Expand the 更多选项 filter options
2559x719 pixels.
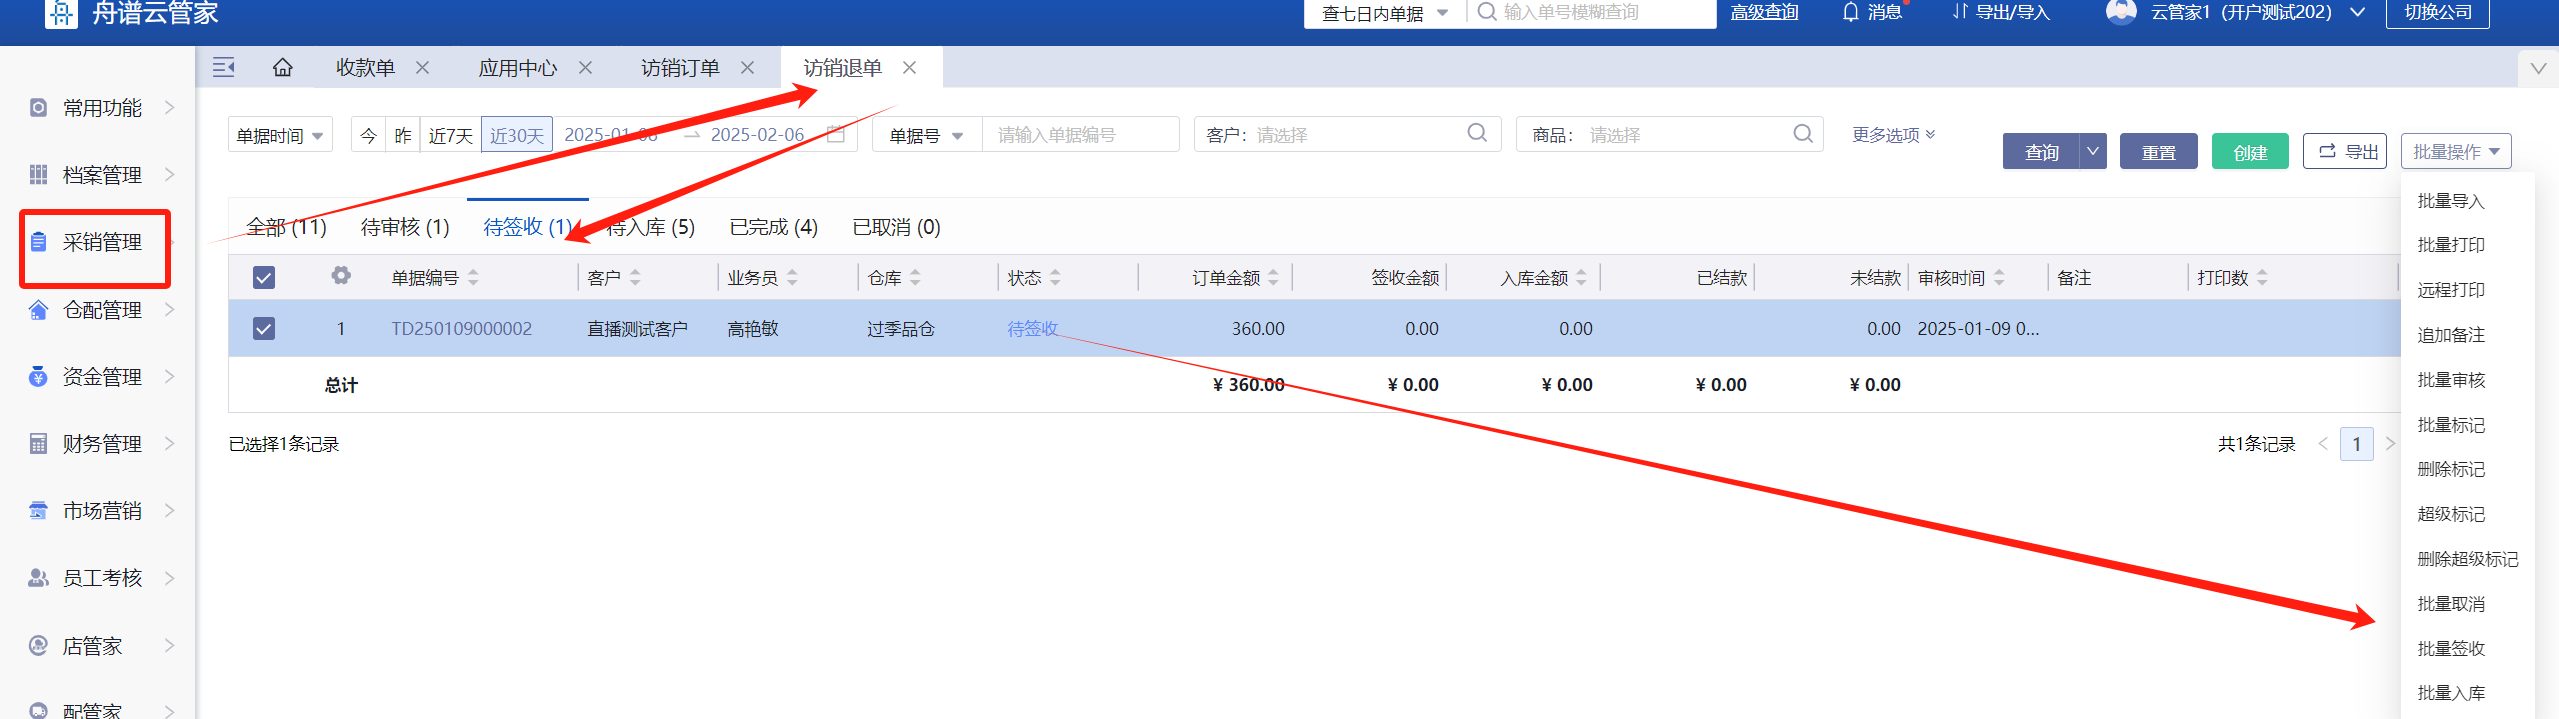[1893, 135]
